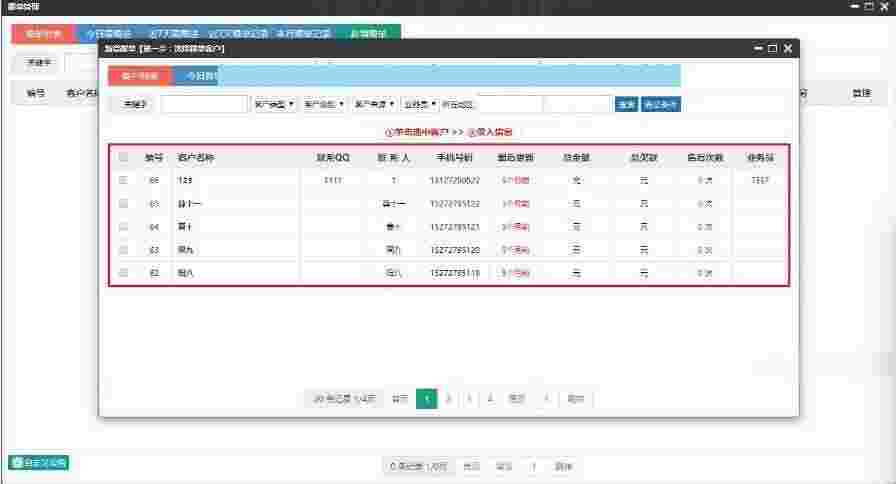Screen dimensions: 896x484
Task: Open the red first tab of background window
Action: [43, 34]
